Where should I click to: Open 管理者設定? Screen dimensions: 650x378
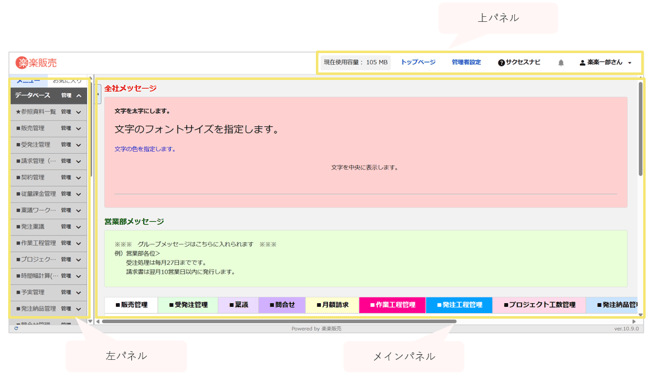tap(466, 62)
